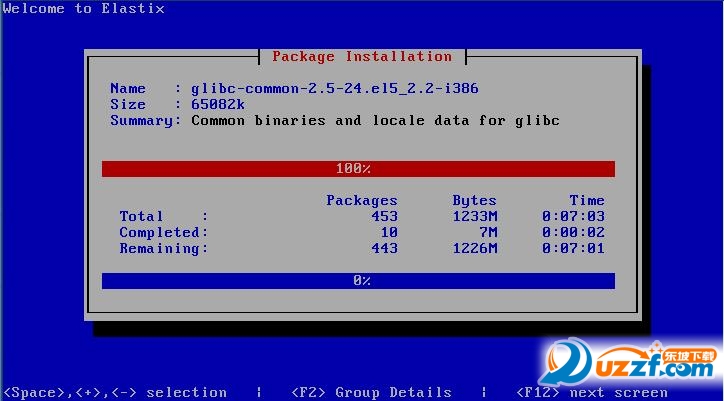Click completed bytes value 7M

(x=488, y=232)
